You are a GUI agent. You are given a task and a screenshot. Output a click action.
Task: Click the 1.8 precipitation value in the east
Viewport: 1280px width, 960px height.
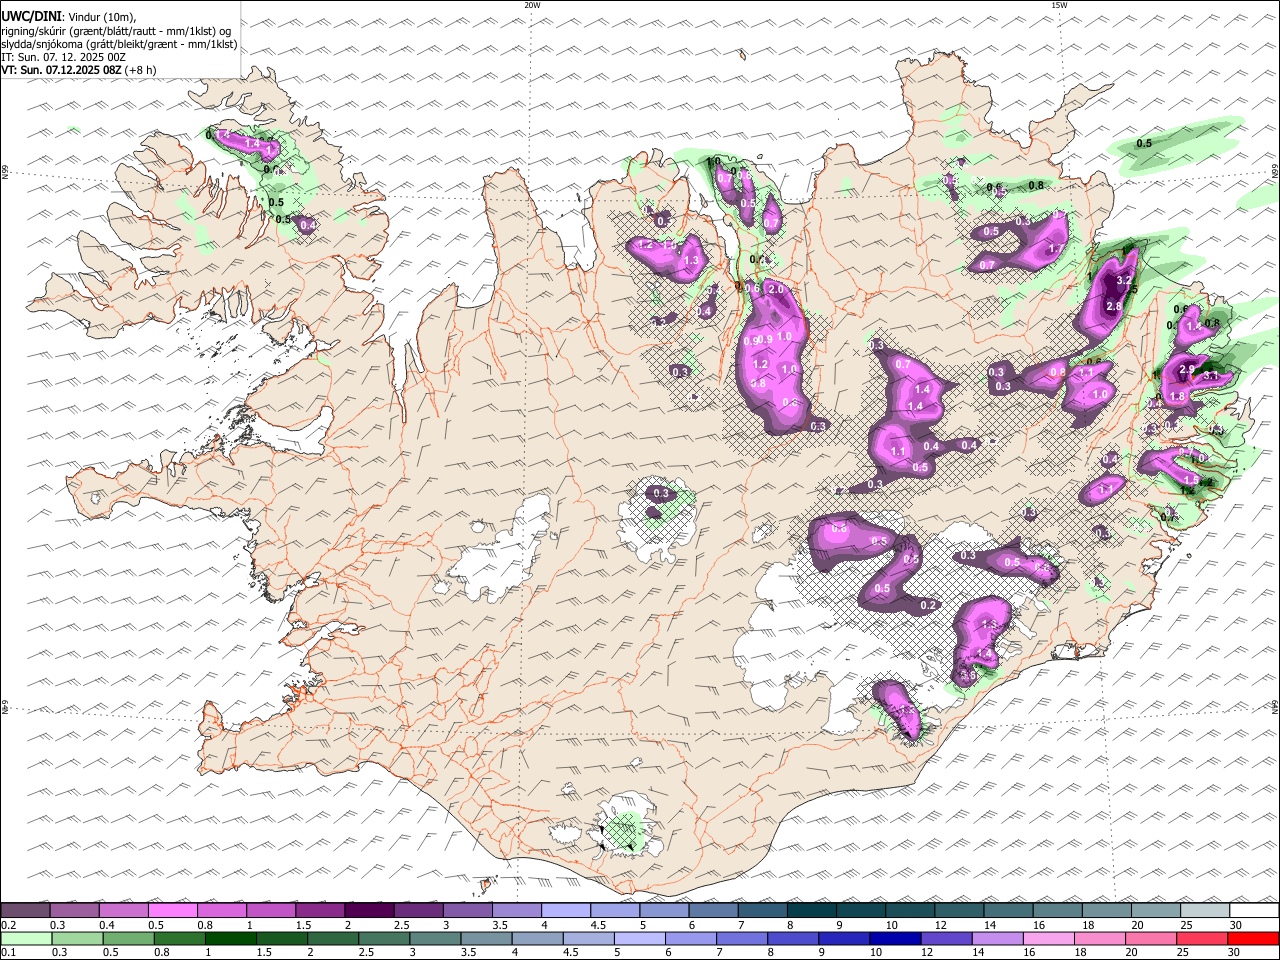point(1177,396)
